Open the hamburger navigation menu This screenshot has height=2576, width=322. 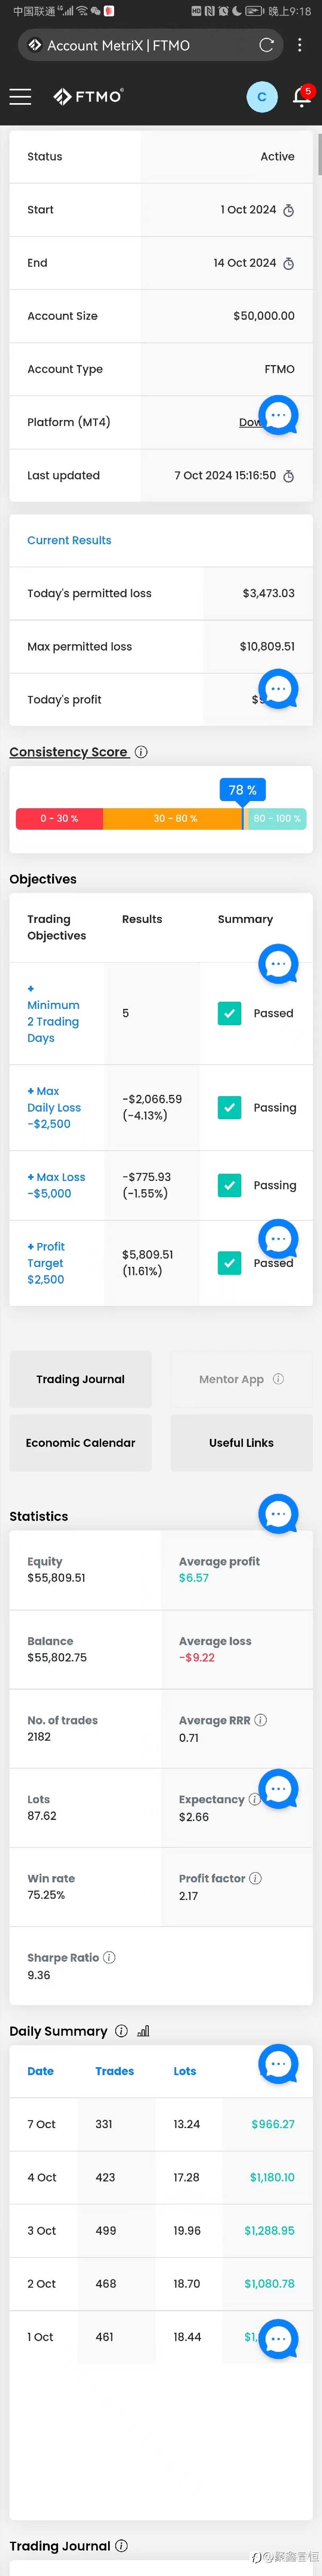(x=20, y=96)
